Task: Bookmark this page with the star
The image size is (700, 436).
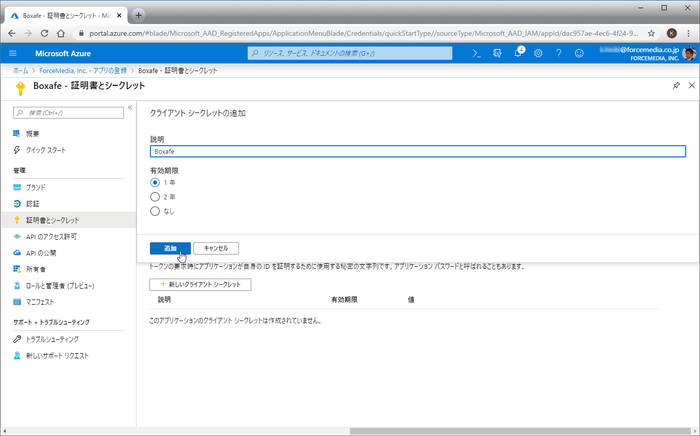Action: (x=651, y=33)
